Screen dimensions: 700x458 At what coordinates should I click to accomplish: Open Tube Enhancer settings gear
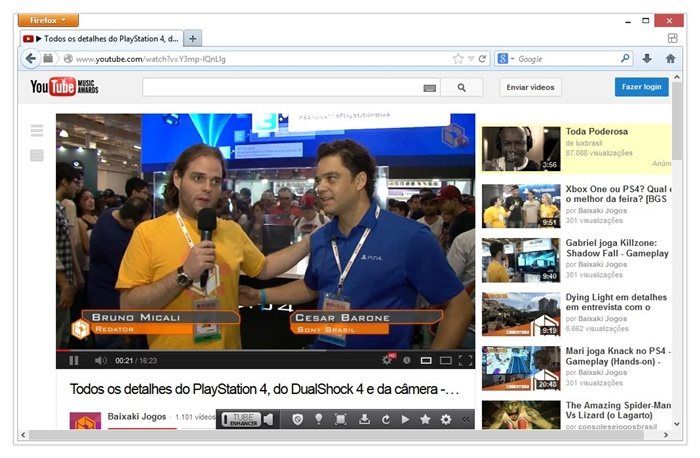pyautogui.click(x=446, y=419)
